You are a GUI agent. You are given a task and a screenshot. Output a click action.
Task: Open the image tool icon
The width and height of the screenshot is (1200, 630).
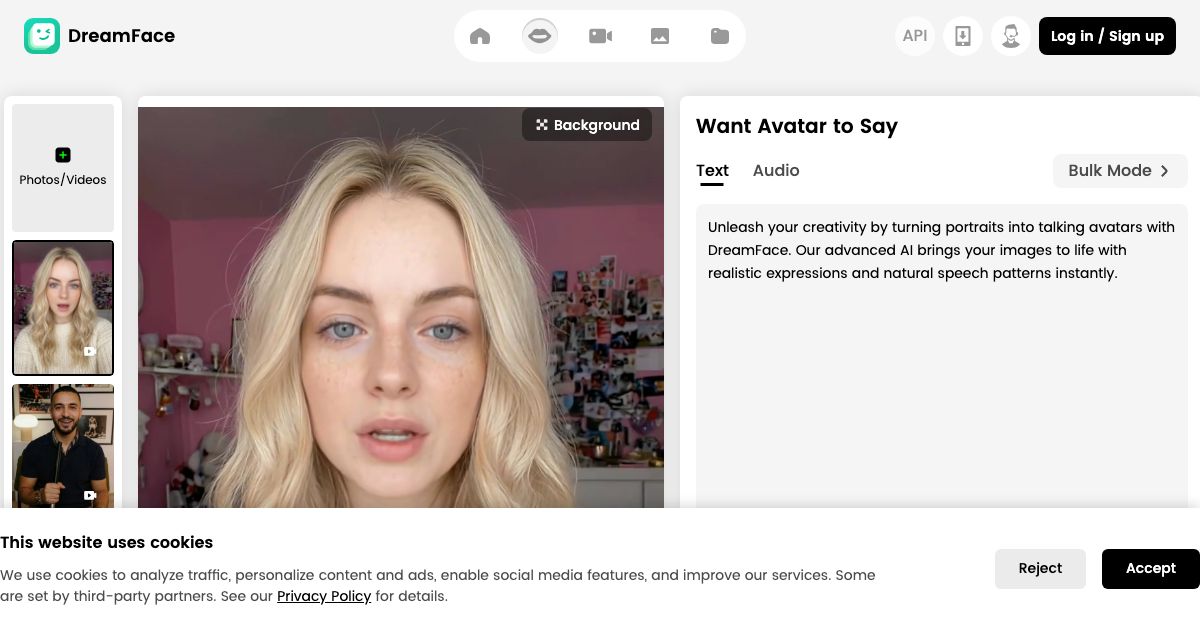point(660,36)
